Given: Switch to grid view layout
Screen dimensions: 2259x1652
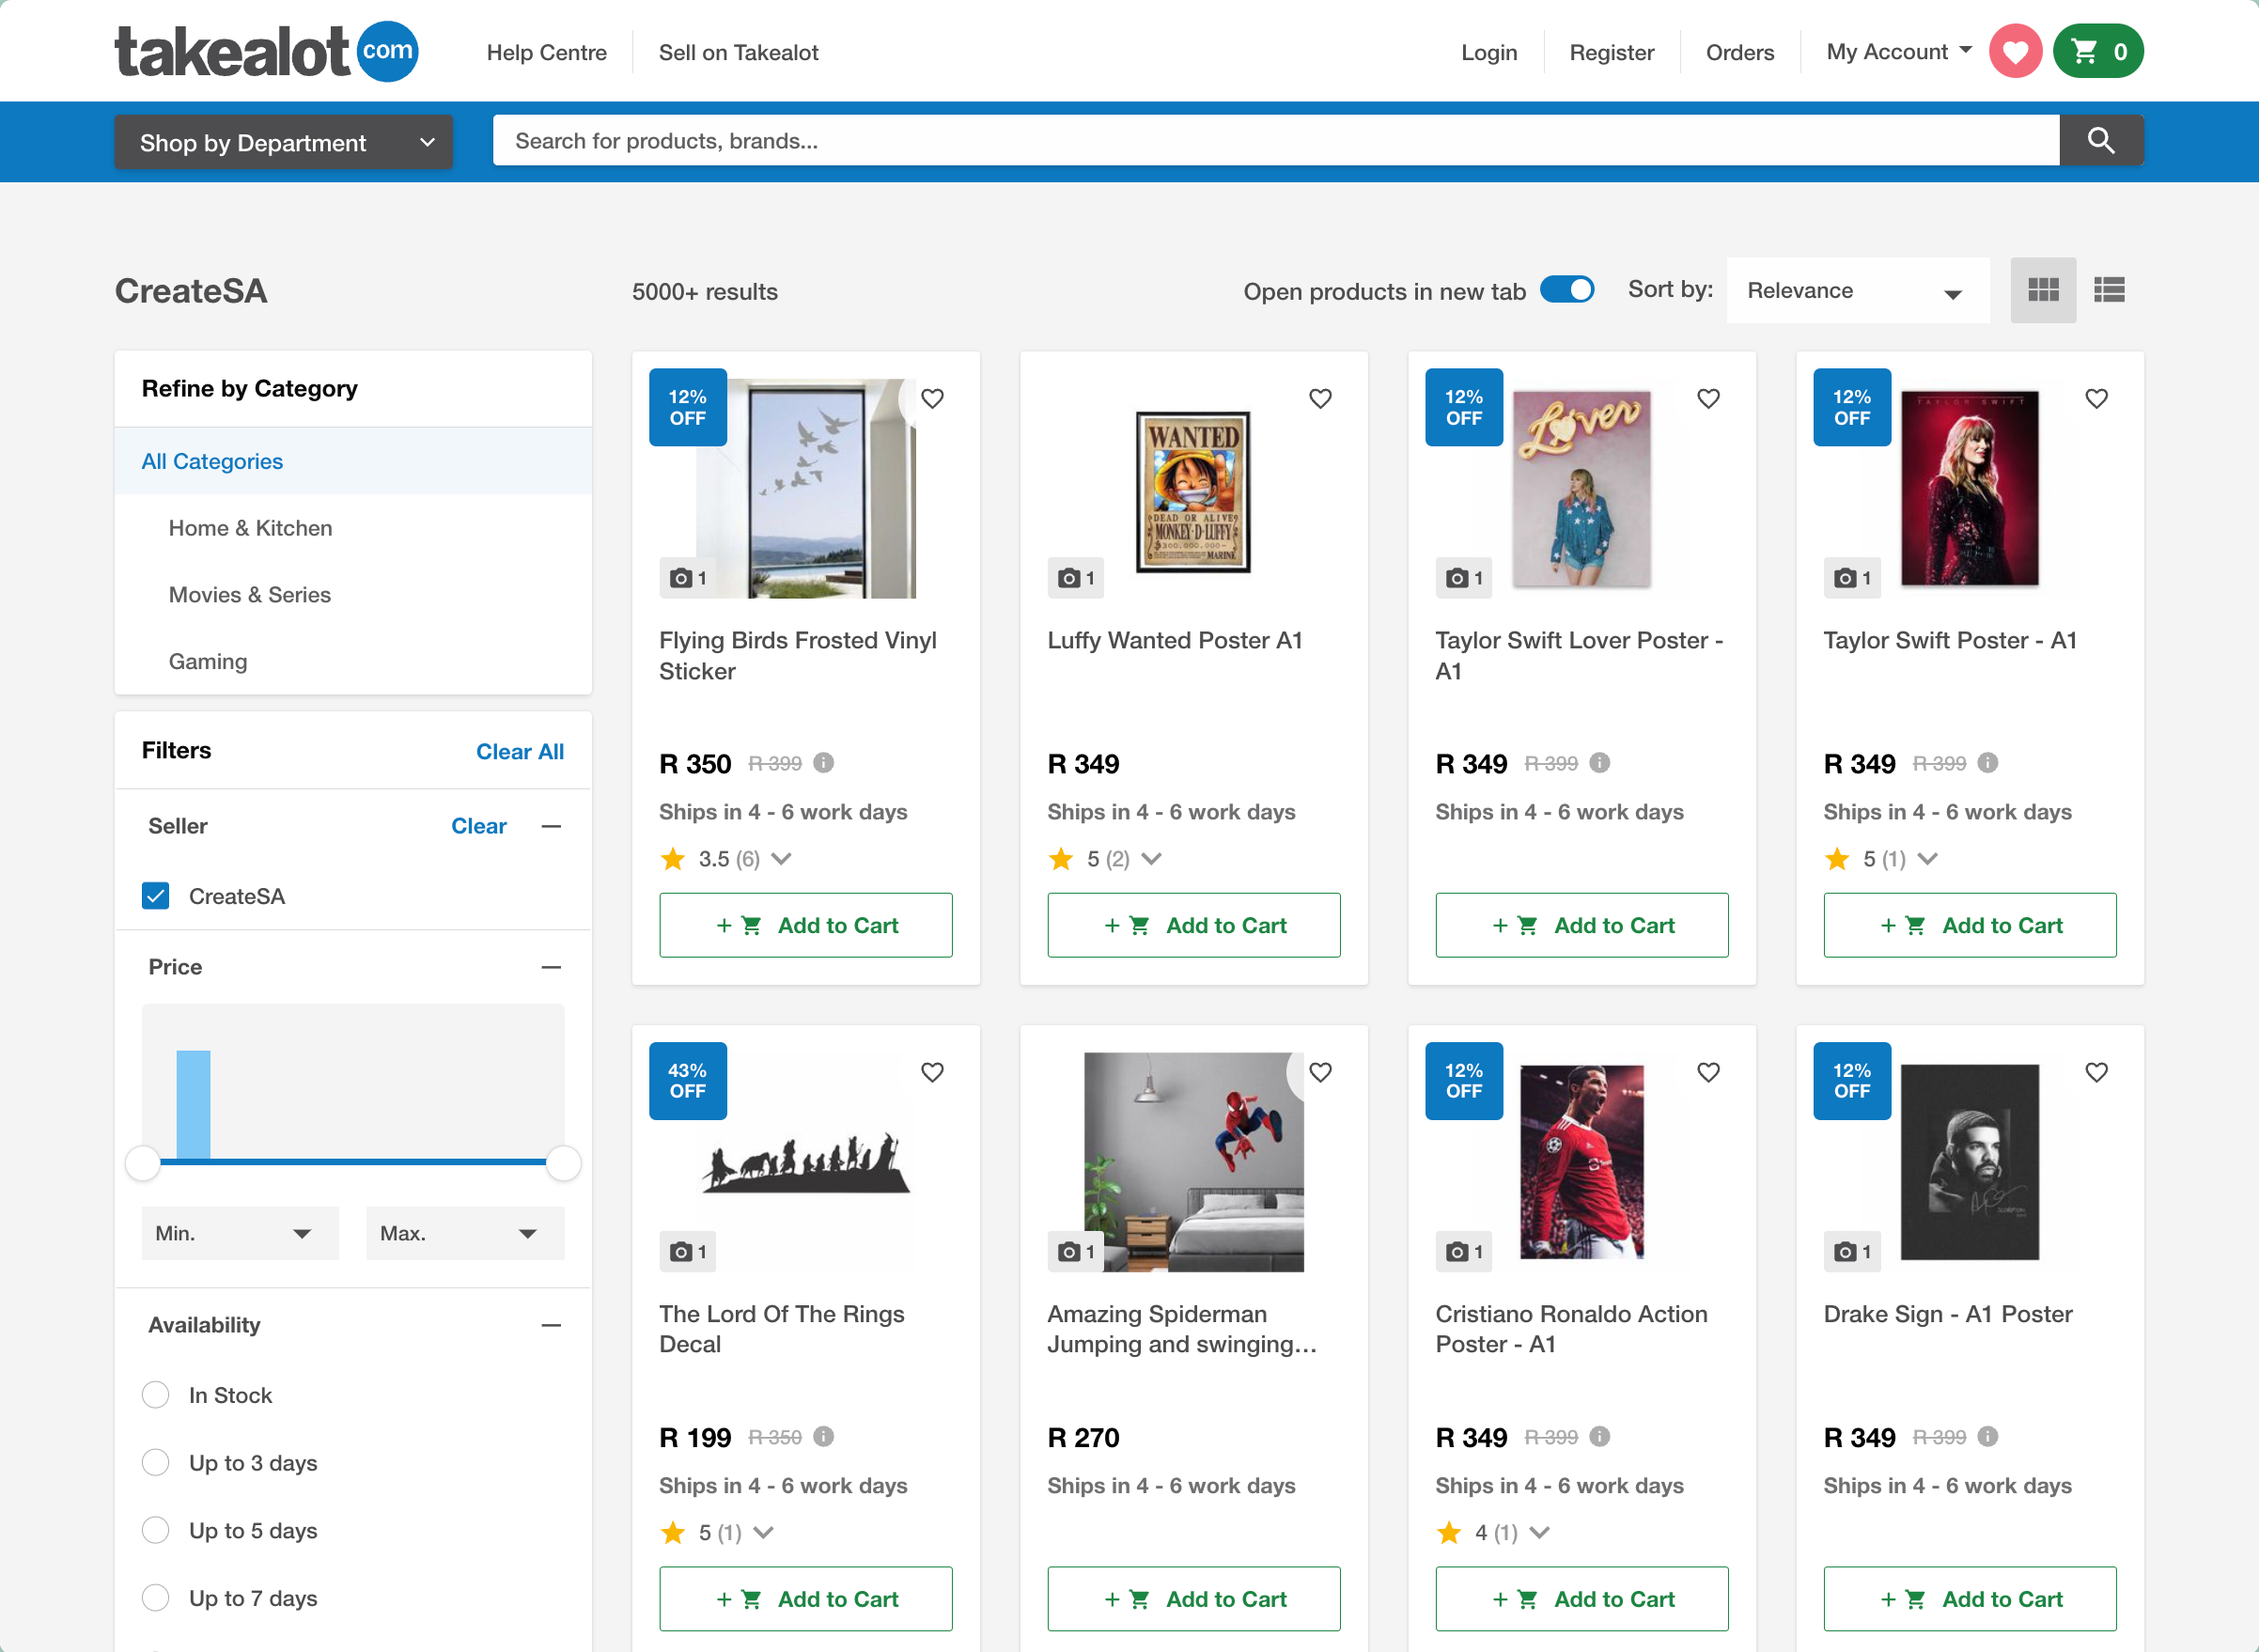Looking at the screenshot, I should pyautogui.click(x=2042, y=290).
